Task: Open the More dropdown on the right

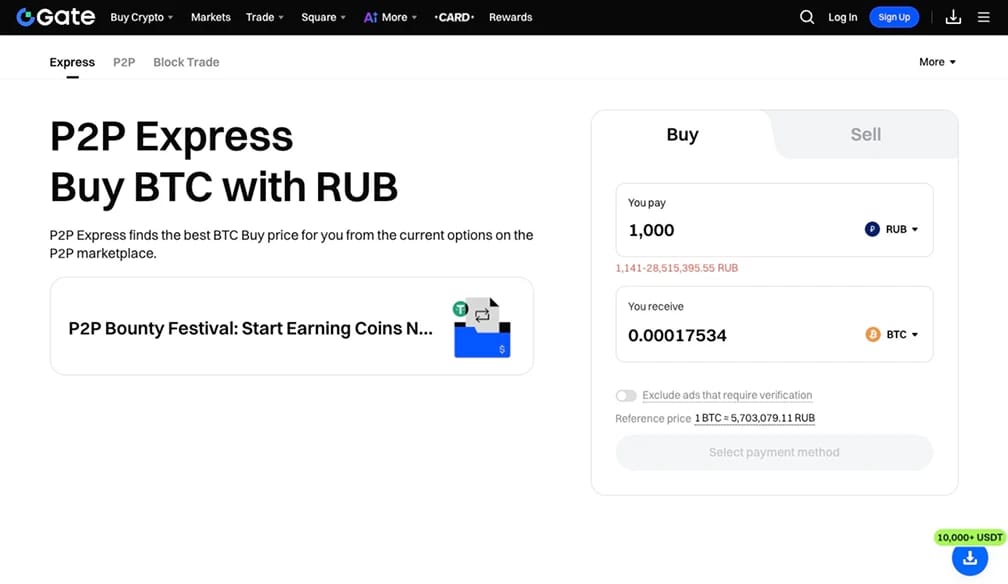Action: point(937,62)
